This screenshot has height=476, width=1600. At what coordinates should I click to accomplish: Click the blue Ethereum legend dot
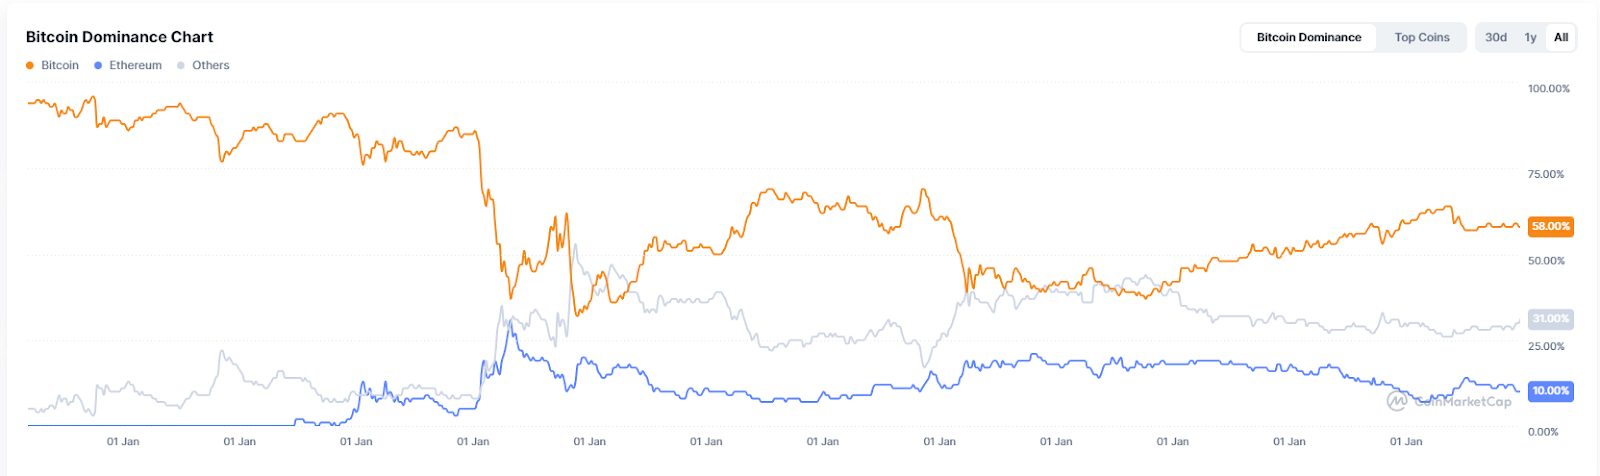point(98,66)
